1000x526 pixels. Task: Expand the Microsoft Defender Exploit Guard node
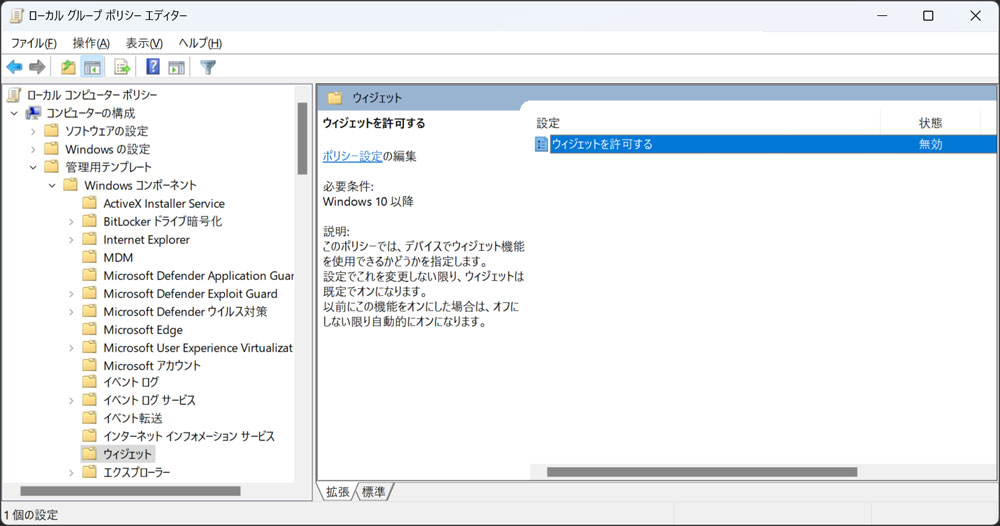click(71, 294)
